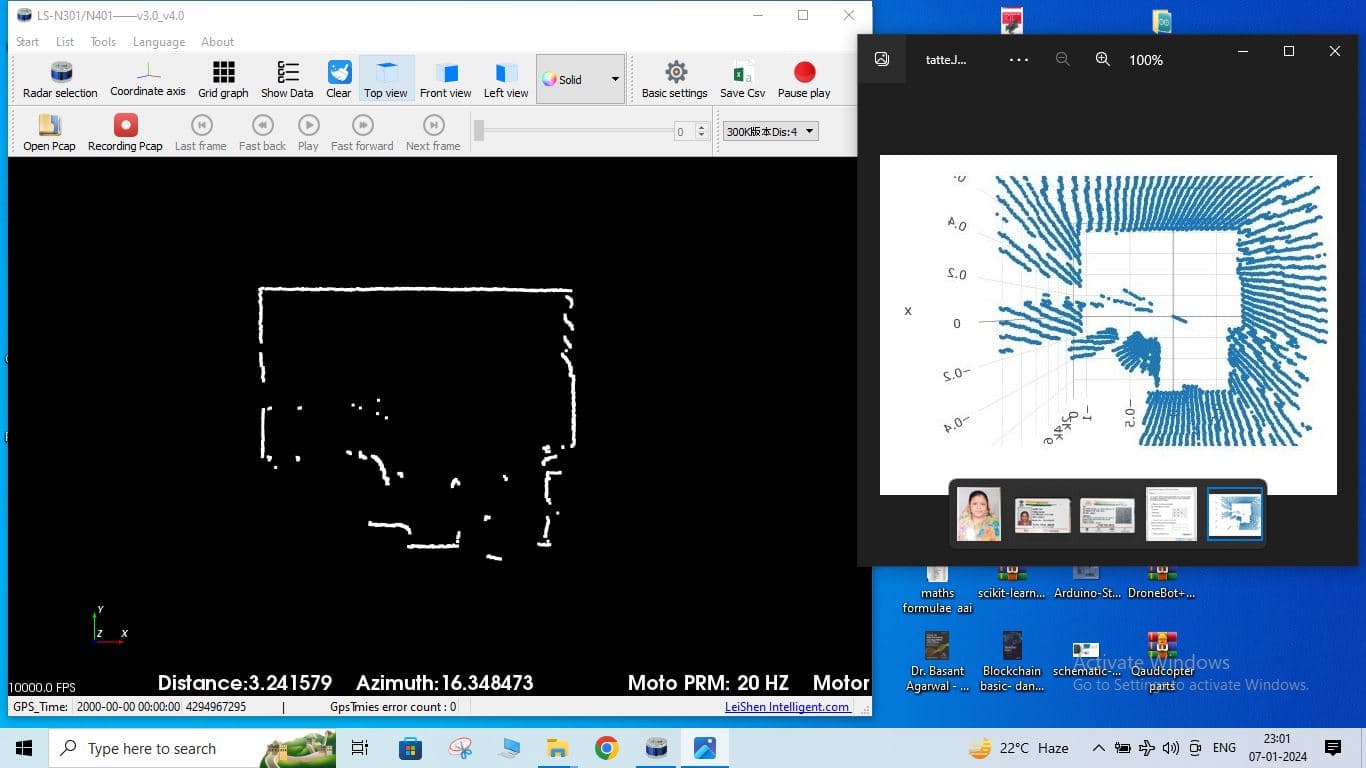This screenshot has width=1366, height=768.
Task: Start Recording Pcap
Action: point(125,132)
